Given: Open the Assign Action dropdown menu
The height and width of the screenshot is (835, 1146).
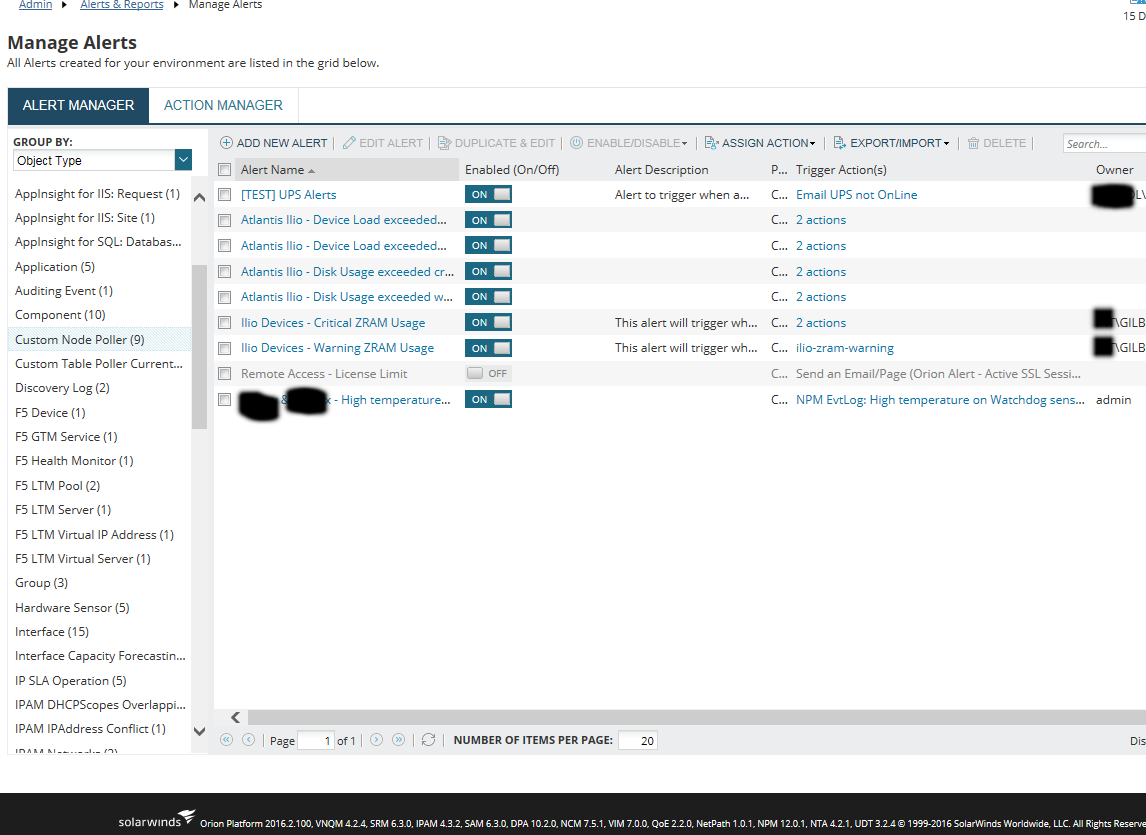Looking at the screenshot, I should (812, 143).
